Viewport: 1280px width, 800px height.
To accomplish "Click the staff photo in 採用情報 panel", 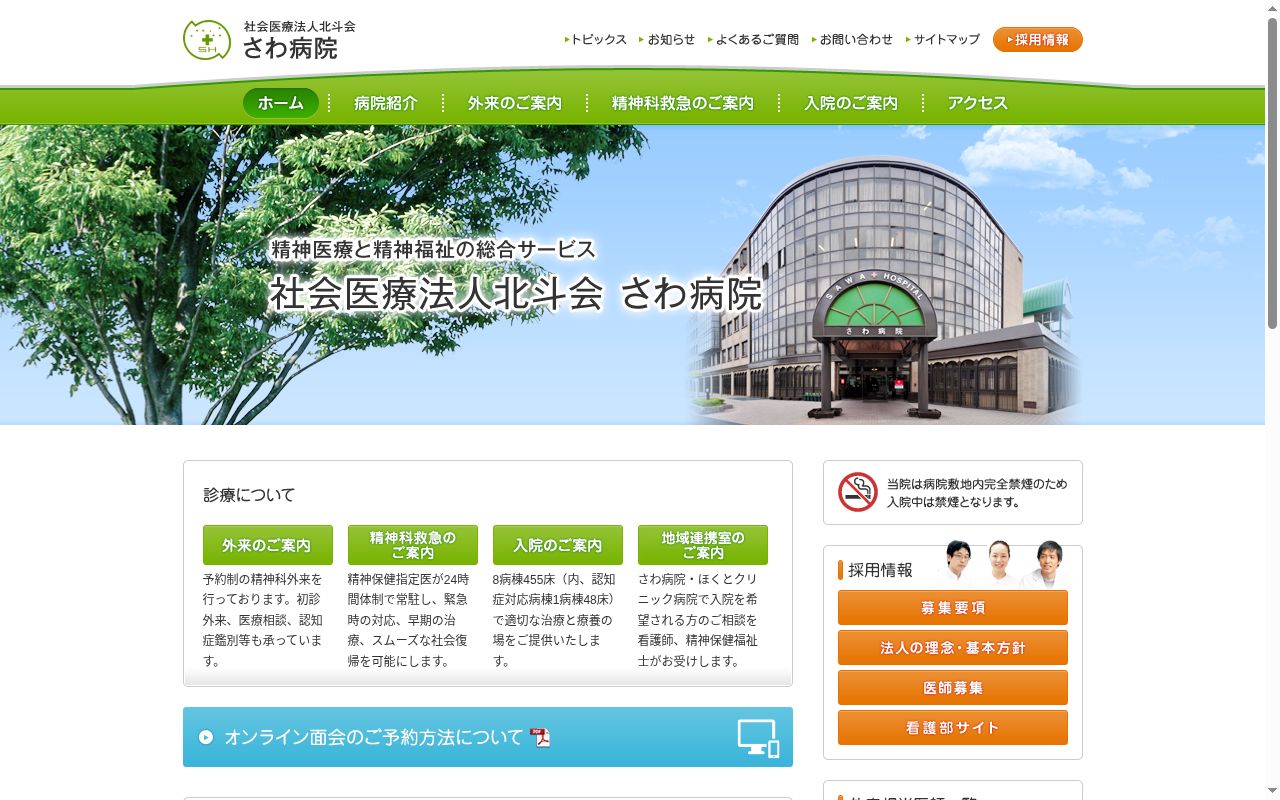I will 1003,563.
